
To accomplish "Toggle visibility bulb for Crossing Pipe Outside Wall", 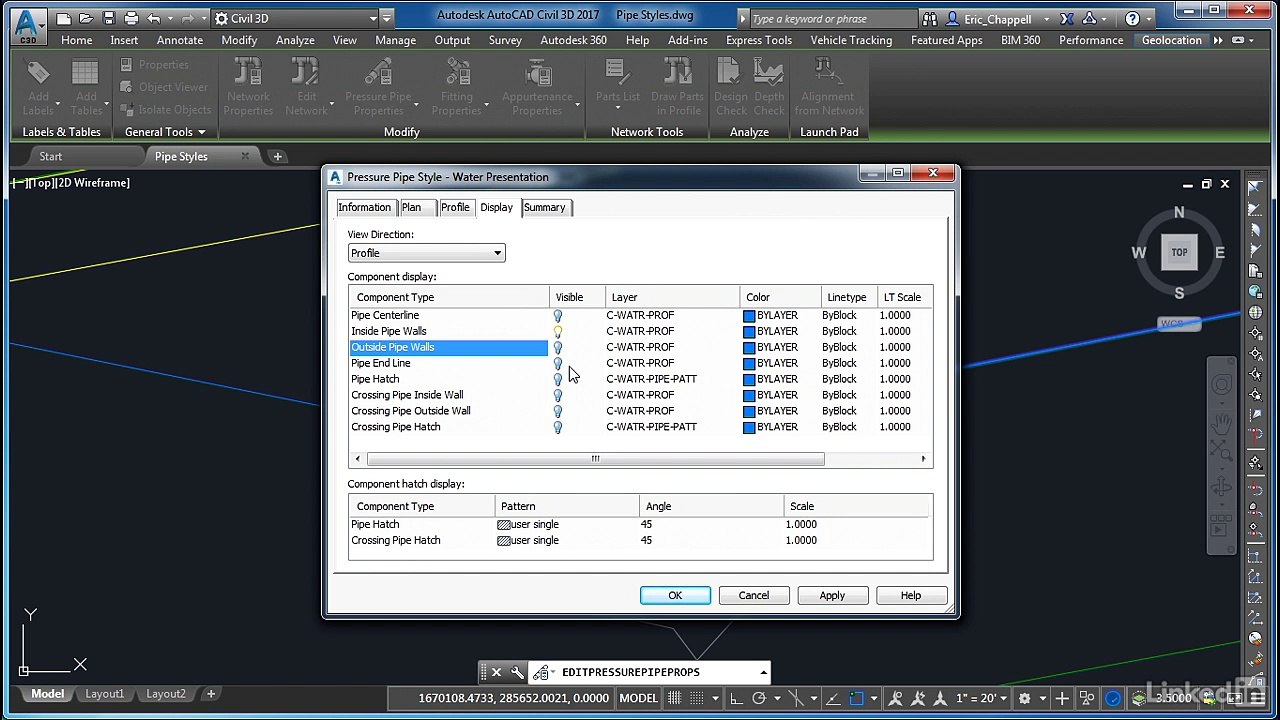I will (x=558, y=411).
